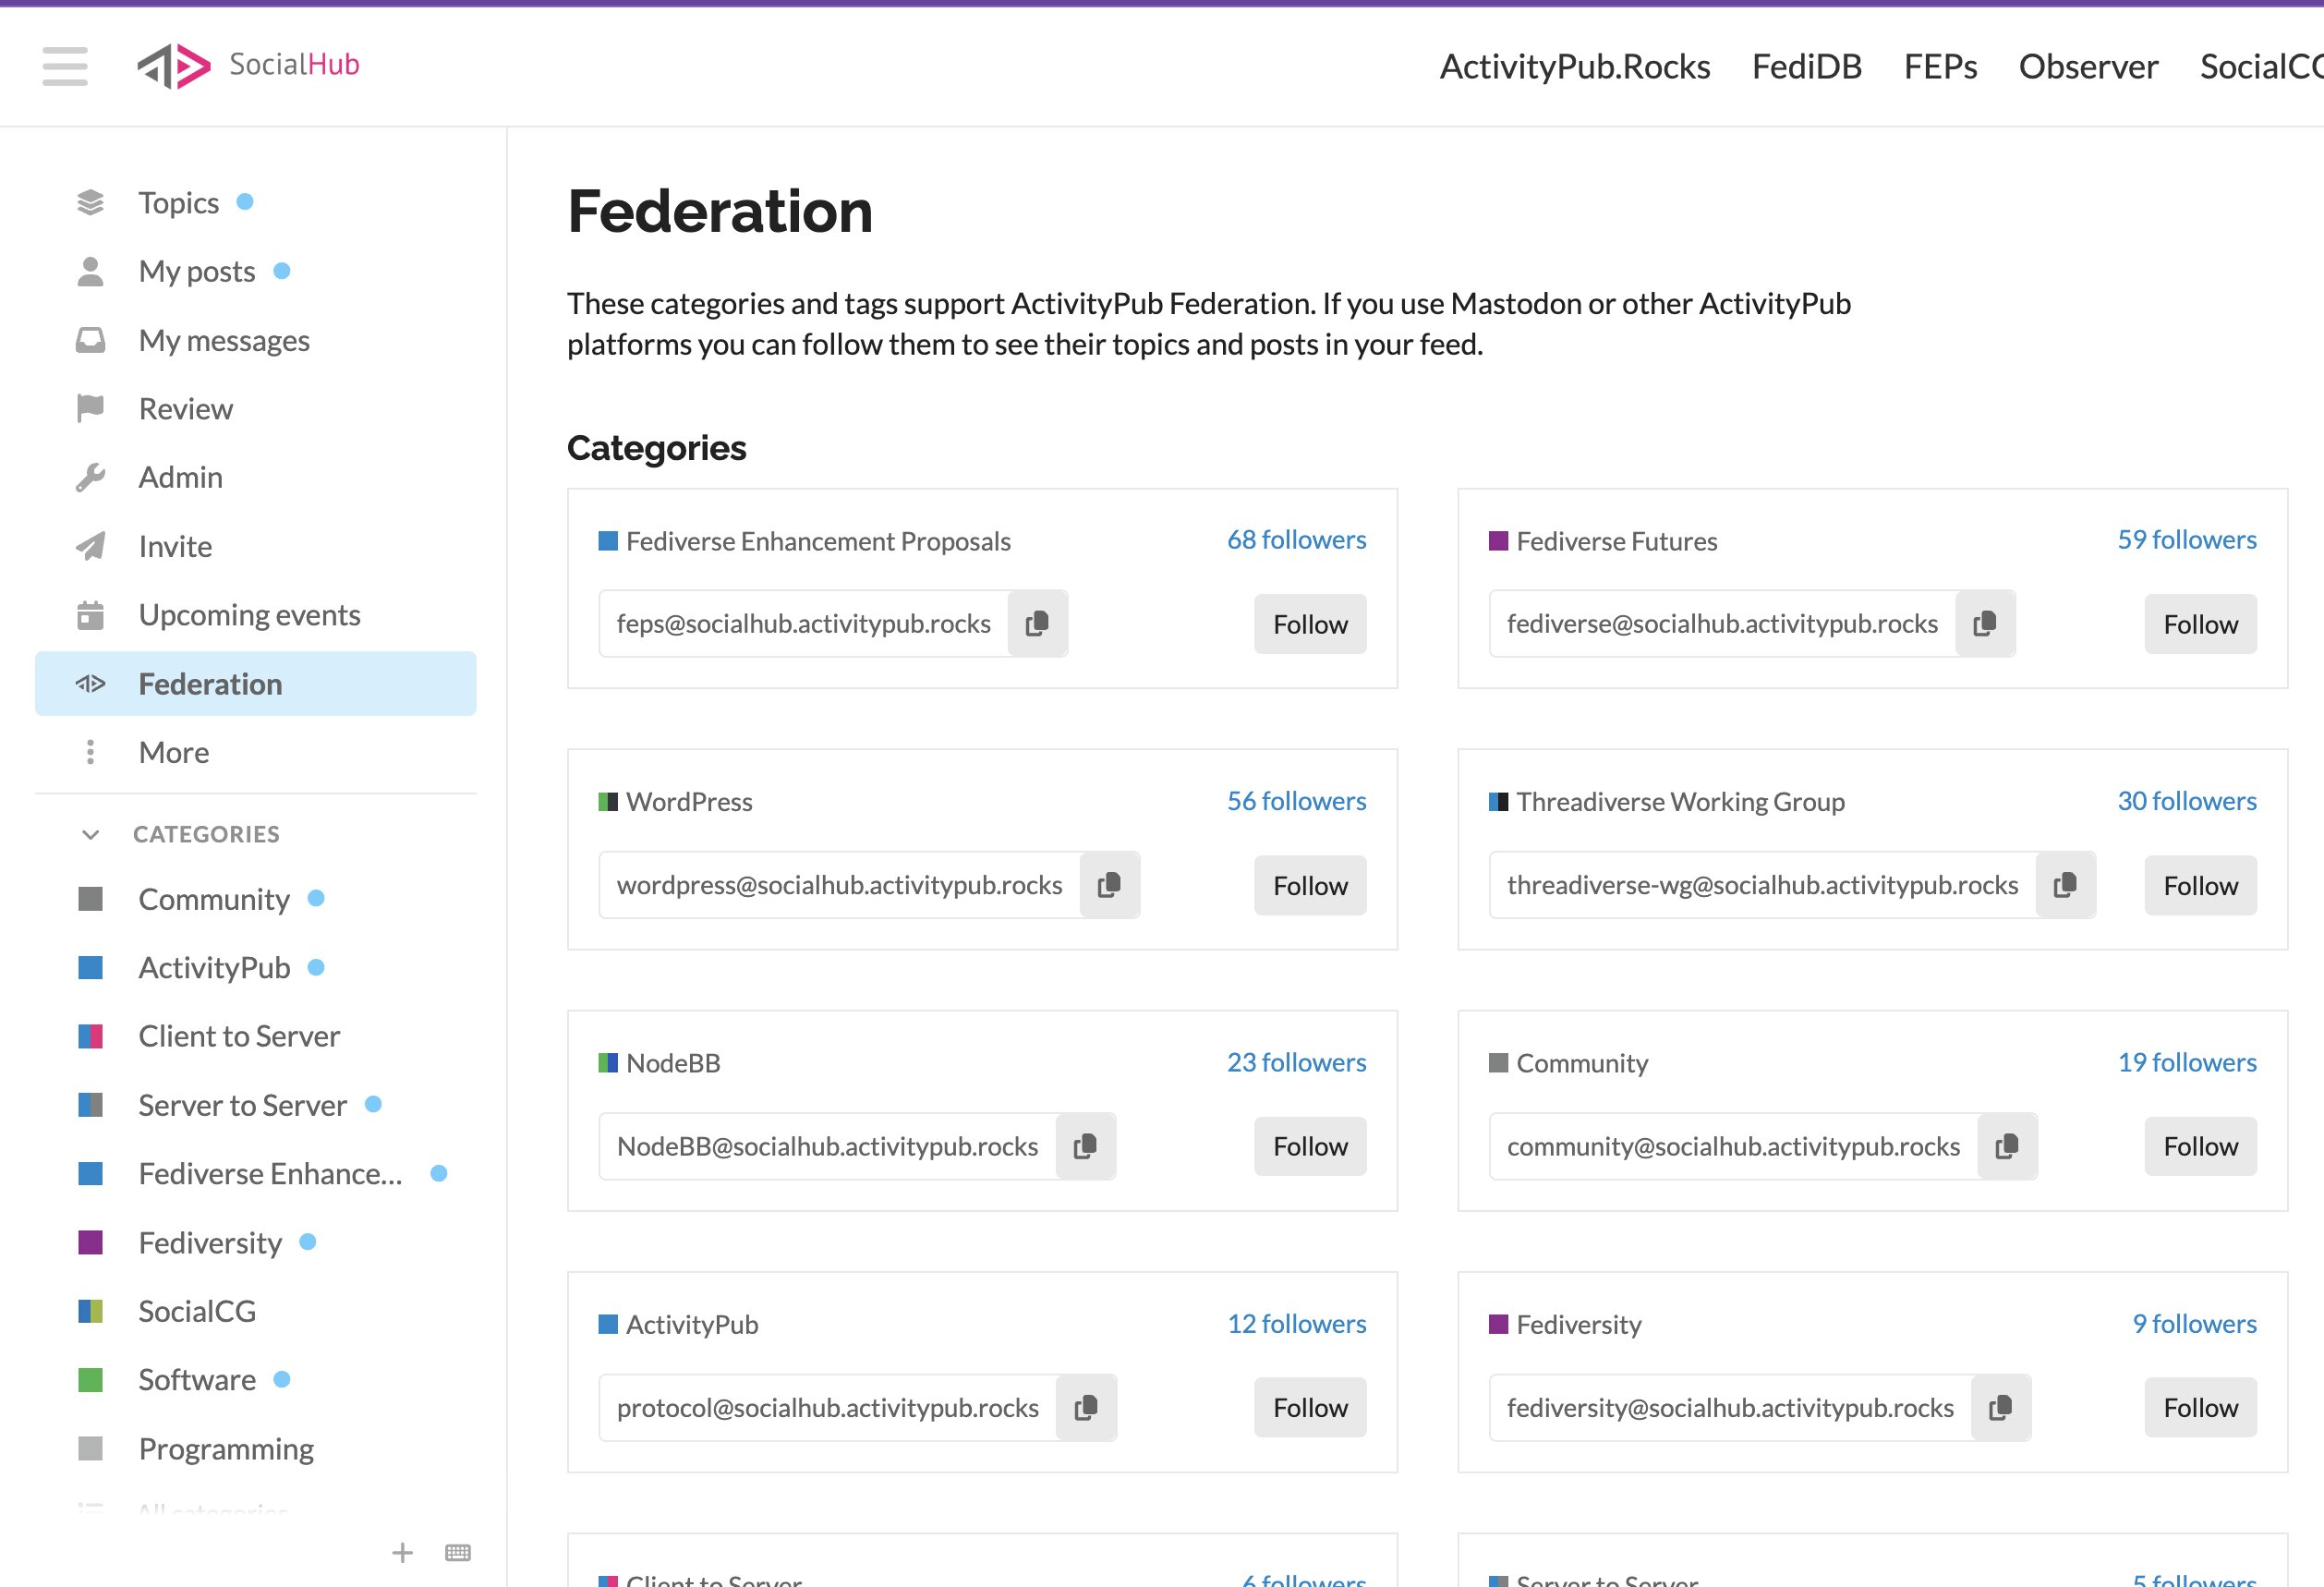Image resolution: width=2324 pixels, height=1587 pixels.
Task: Go to Topics in sidebar
Action: (x=255, y=203)
